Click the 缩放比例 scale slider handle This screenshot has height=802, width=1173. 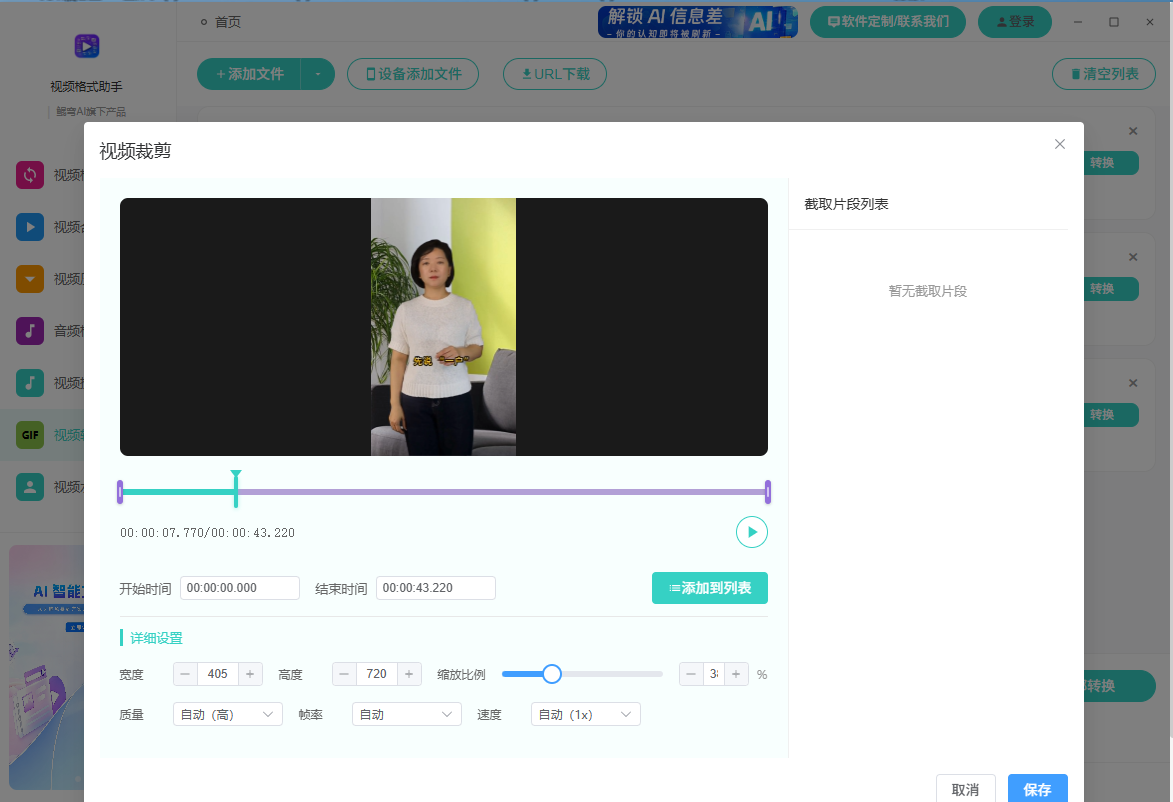click(x=551, y=674)
